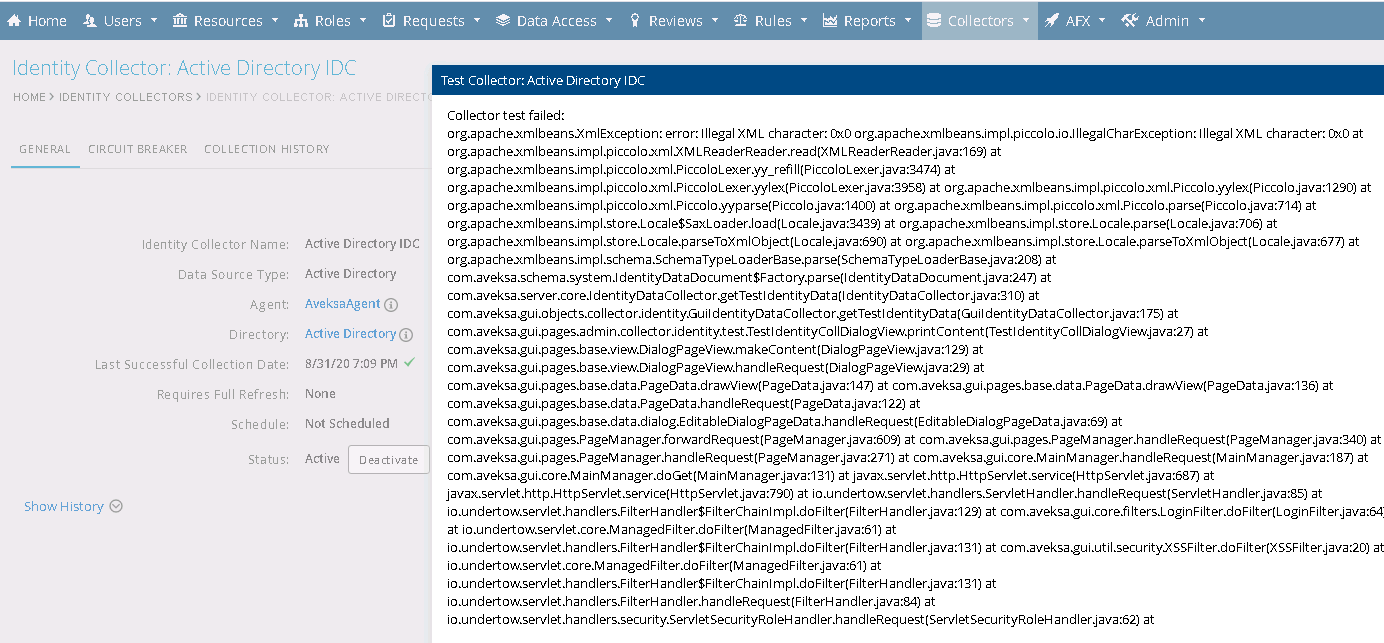Open the Collectors dropdown menu
Viewport: 1384px width, 643px height.
pos(979,21)
